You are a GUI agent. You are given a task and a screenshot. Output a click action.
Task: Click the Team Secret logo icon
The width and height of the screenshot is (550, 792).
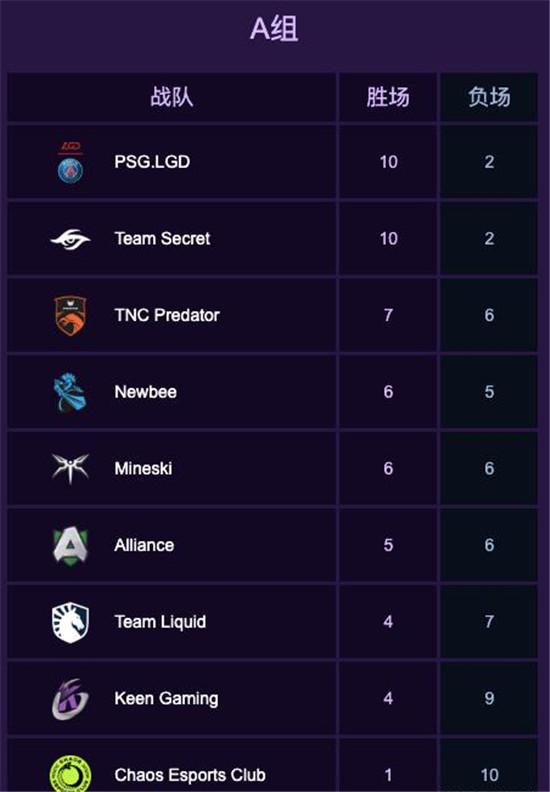(x=70, y=239)
